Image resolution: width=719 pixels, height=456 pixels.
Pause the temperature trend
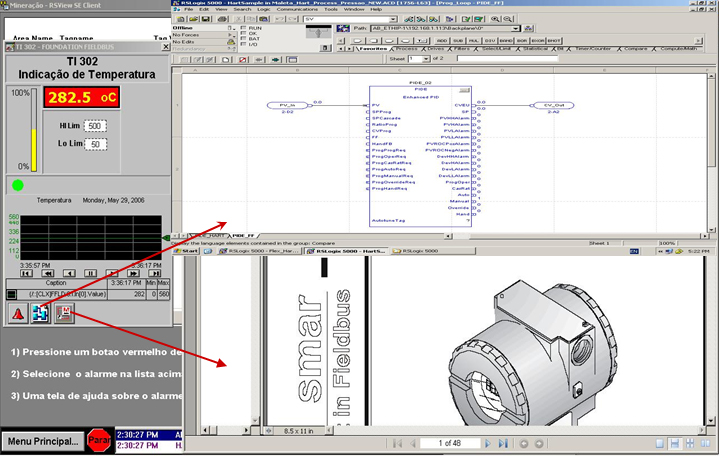[x=90, y=273]
